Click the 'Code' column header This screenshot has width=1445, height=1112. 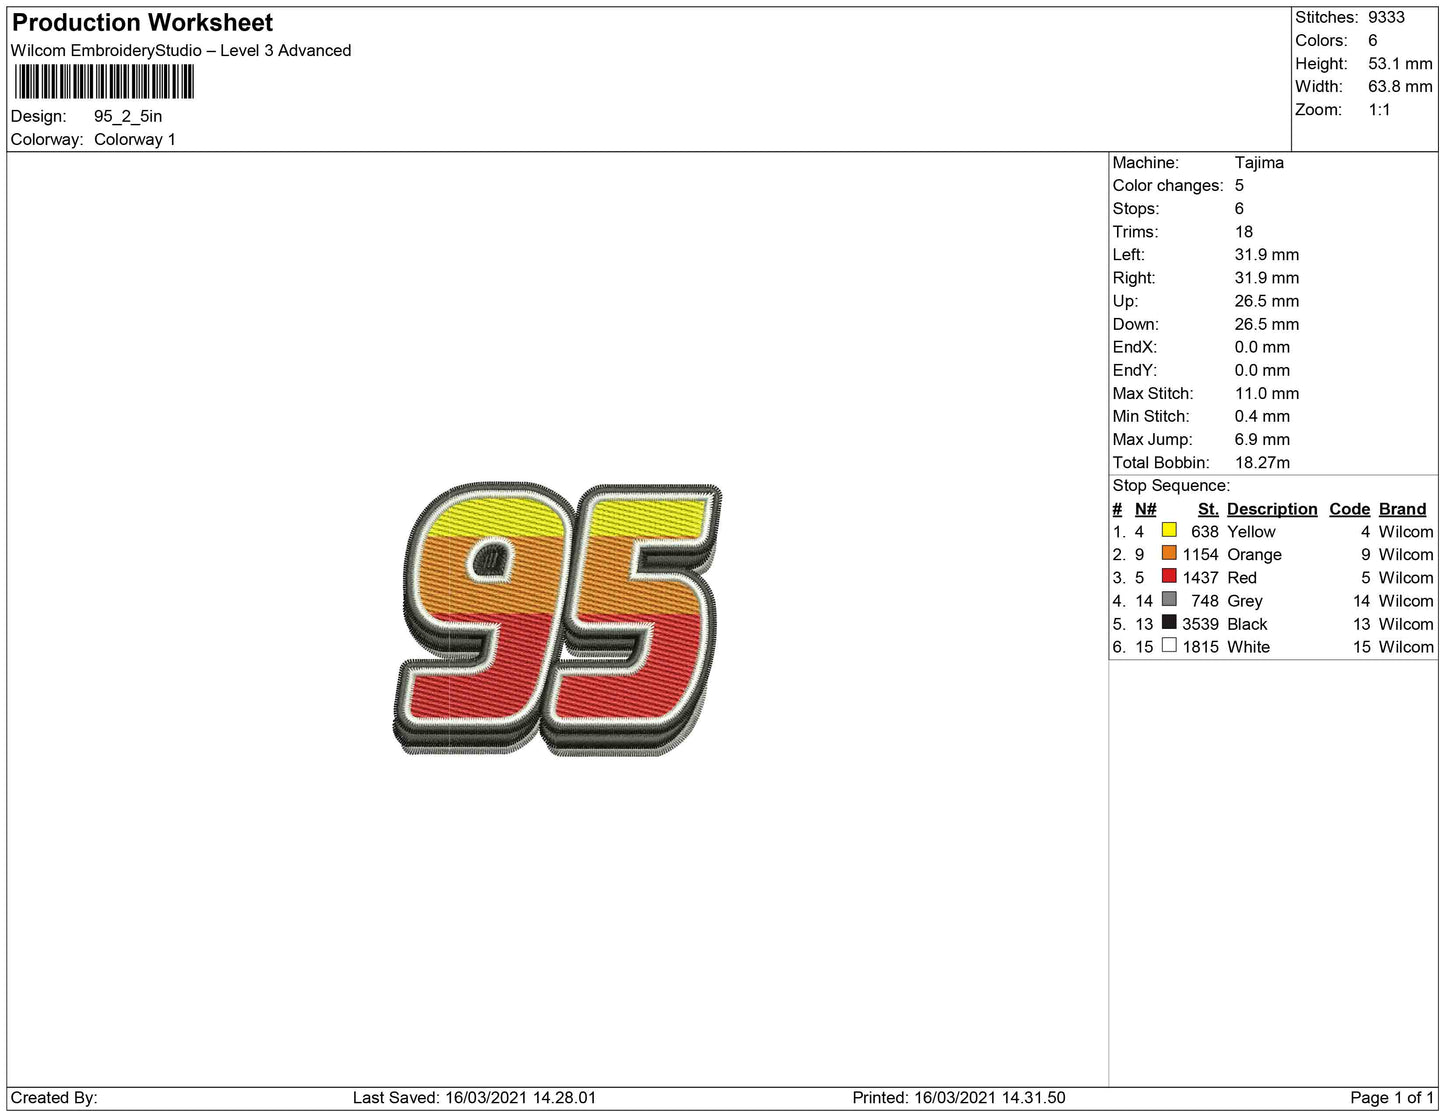(x=1349, y=509)
